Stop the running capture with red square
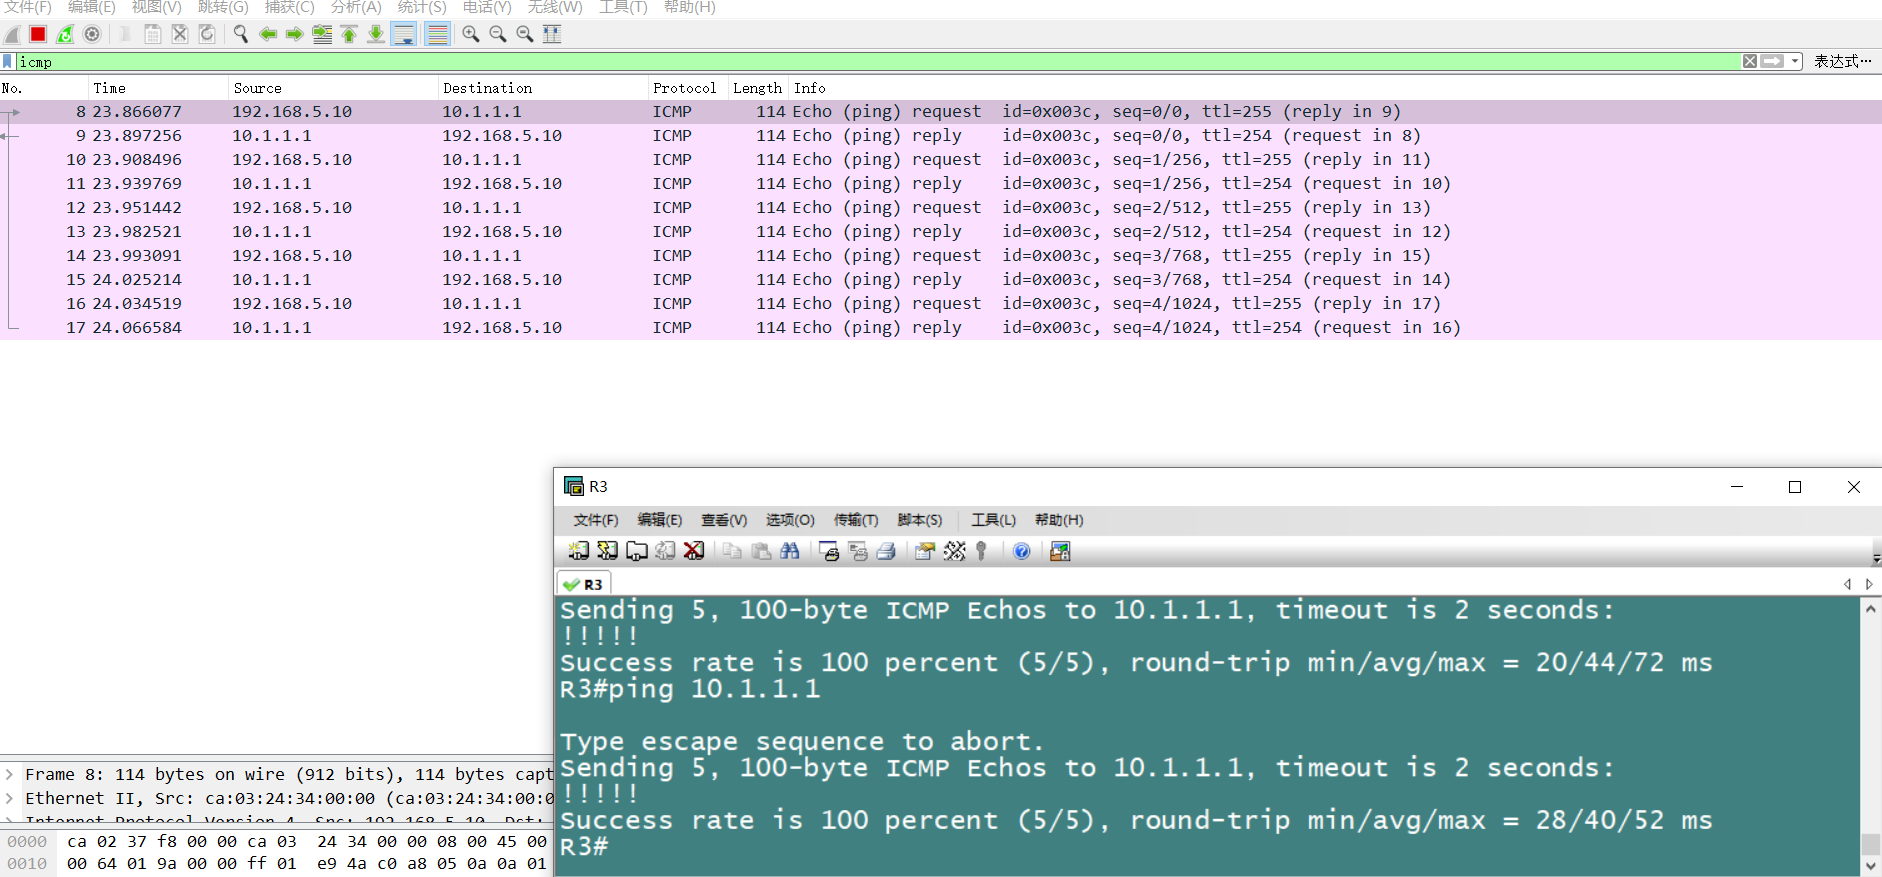The image size is (1882, 877). tap(38, 34)
